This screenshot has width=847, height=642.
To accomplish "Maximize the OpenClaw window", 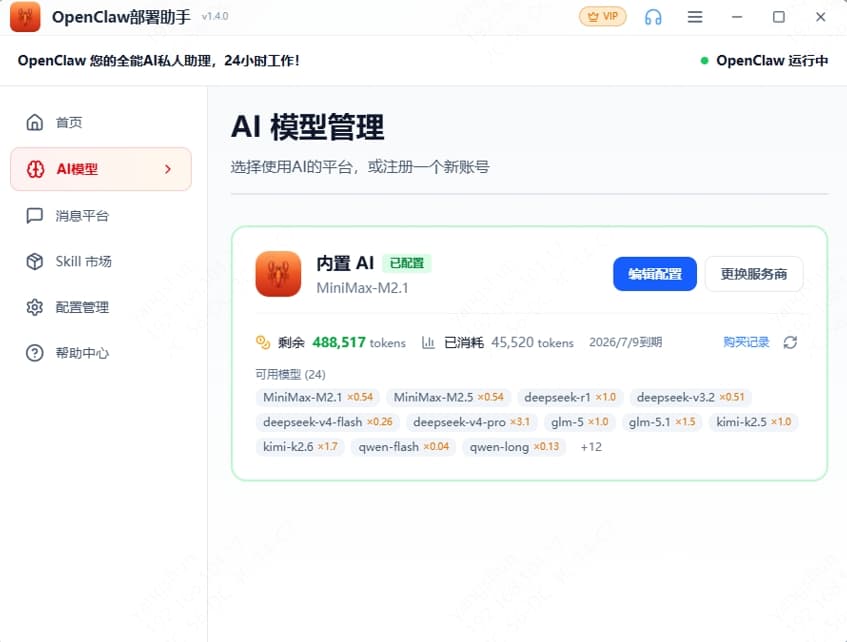I will (778, 17).
